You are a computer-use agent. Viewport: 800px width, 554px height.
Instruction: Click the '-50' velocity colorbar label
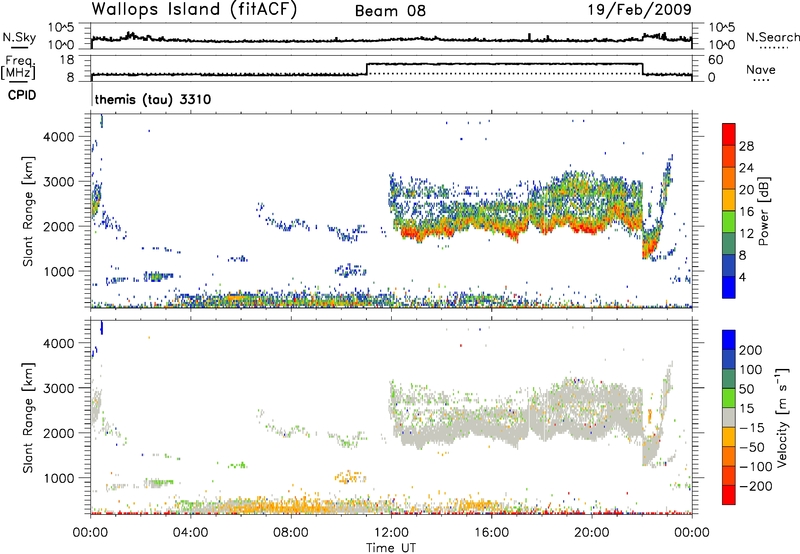point(752,447)
